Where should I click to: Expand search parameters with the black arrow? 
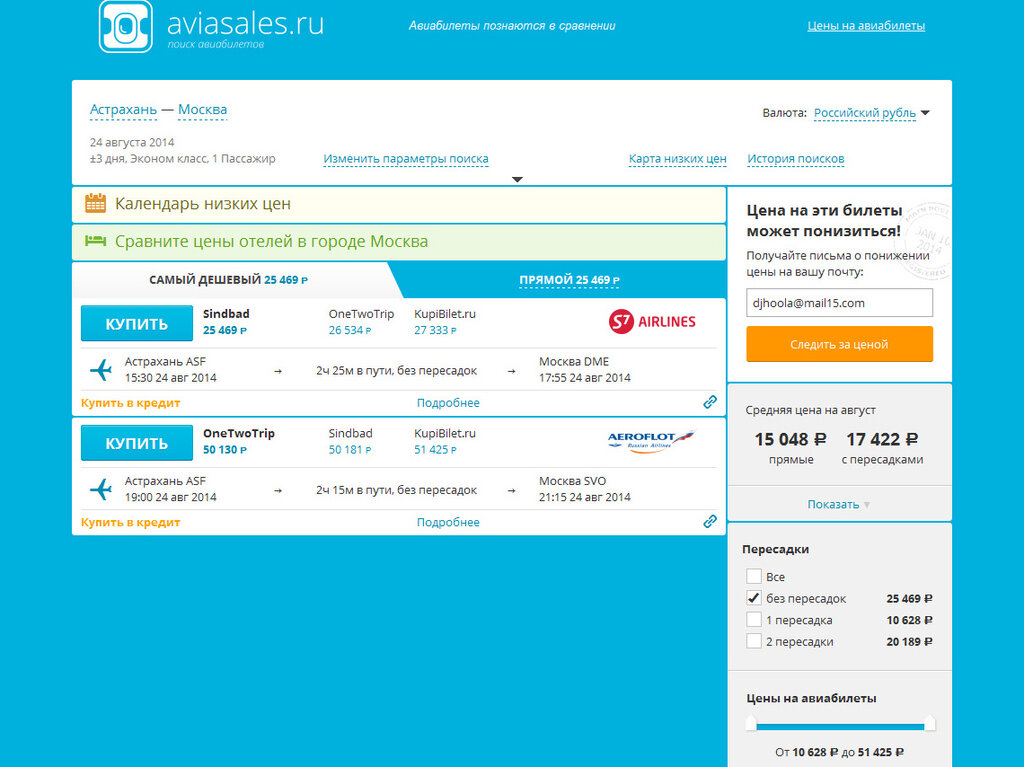[517, 179]
